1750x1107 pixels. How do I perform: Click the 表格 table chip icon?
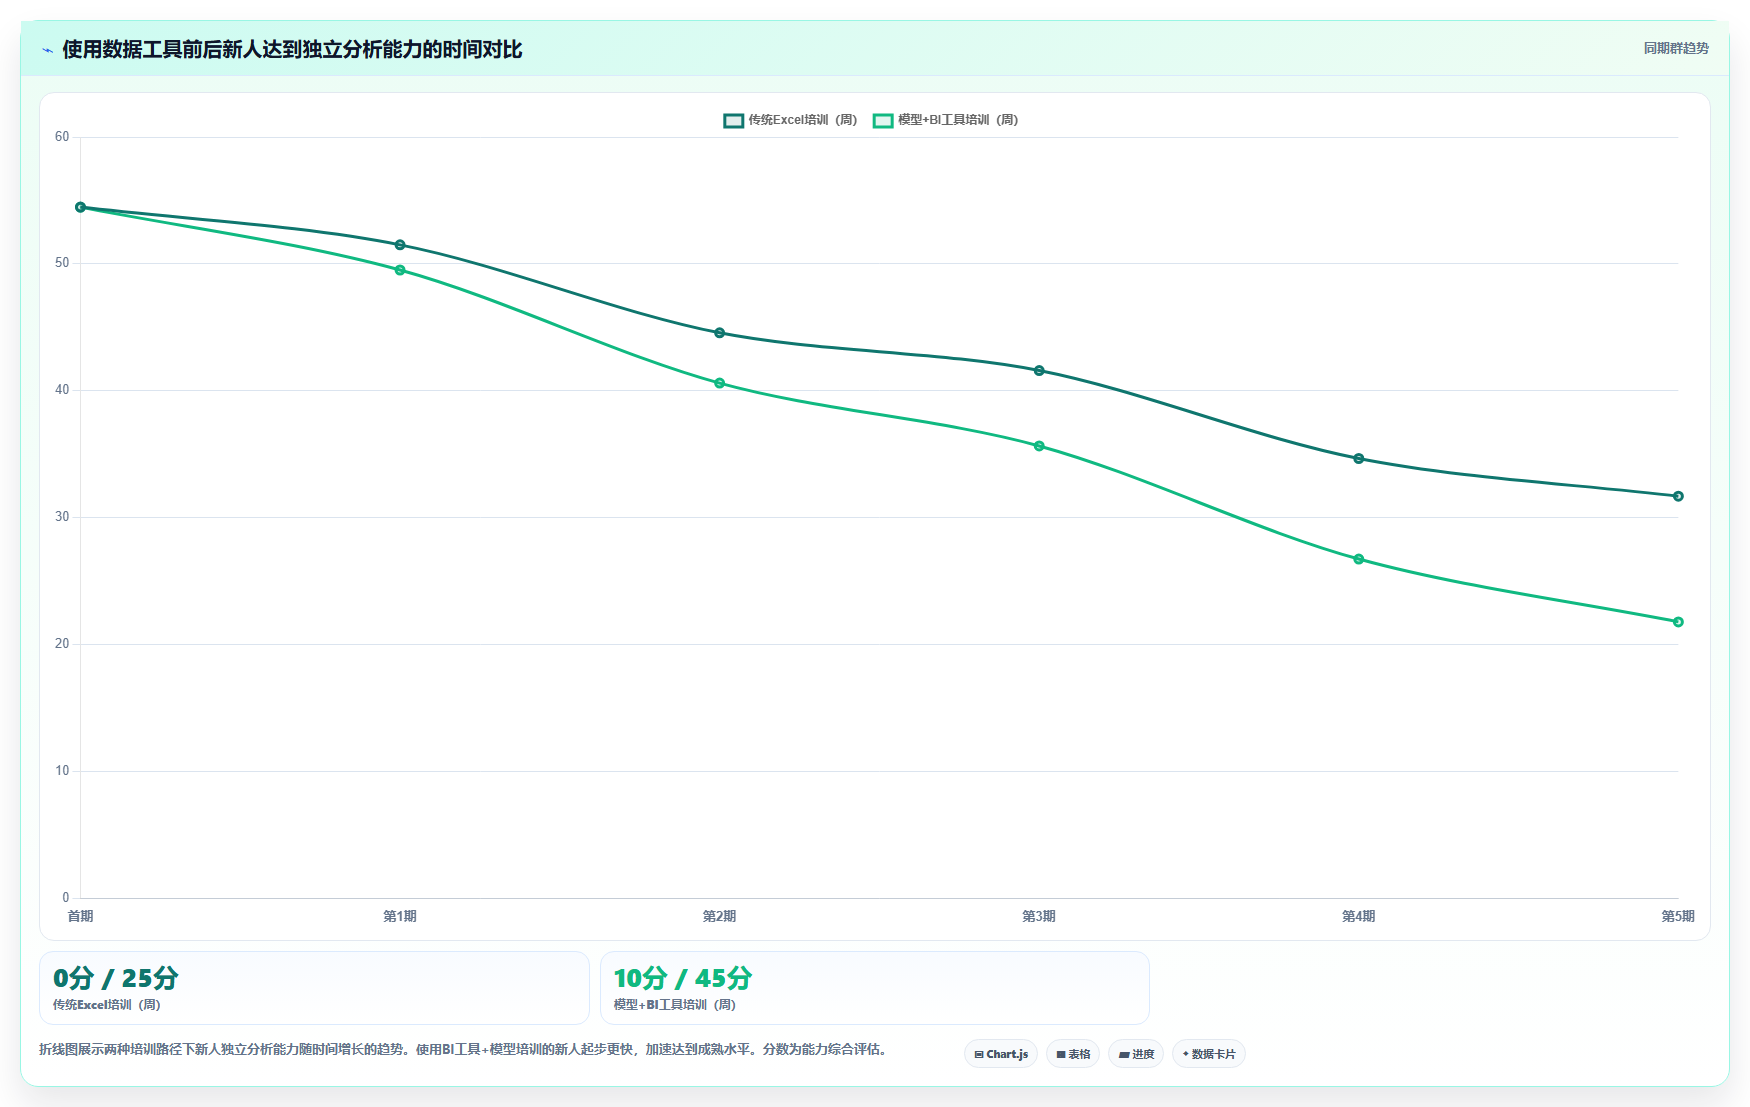[x=1061, y=1054]
